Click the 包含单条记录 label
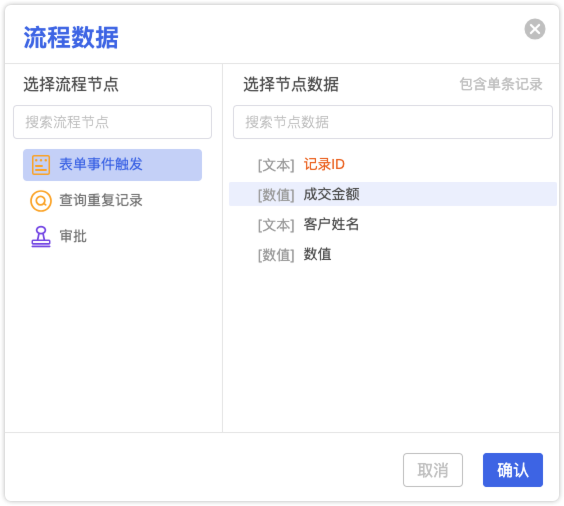The width and height of the screenshot is (564, 506). point(501,84)
